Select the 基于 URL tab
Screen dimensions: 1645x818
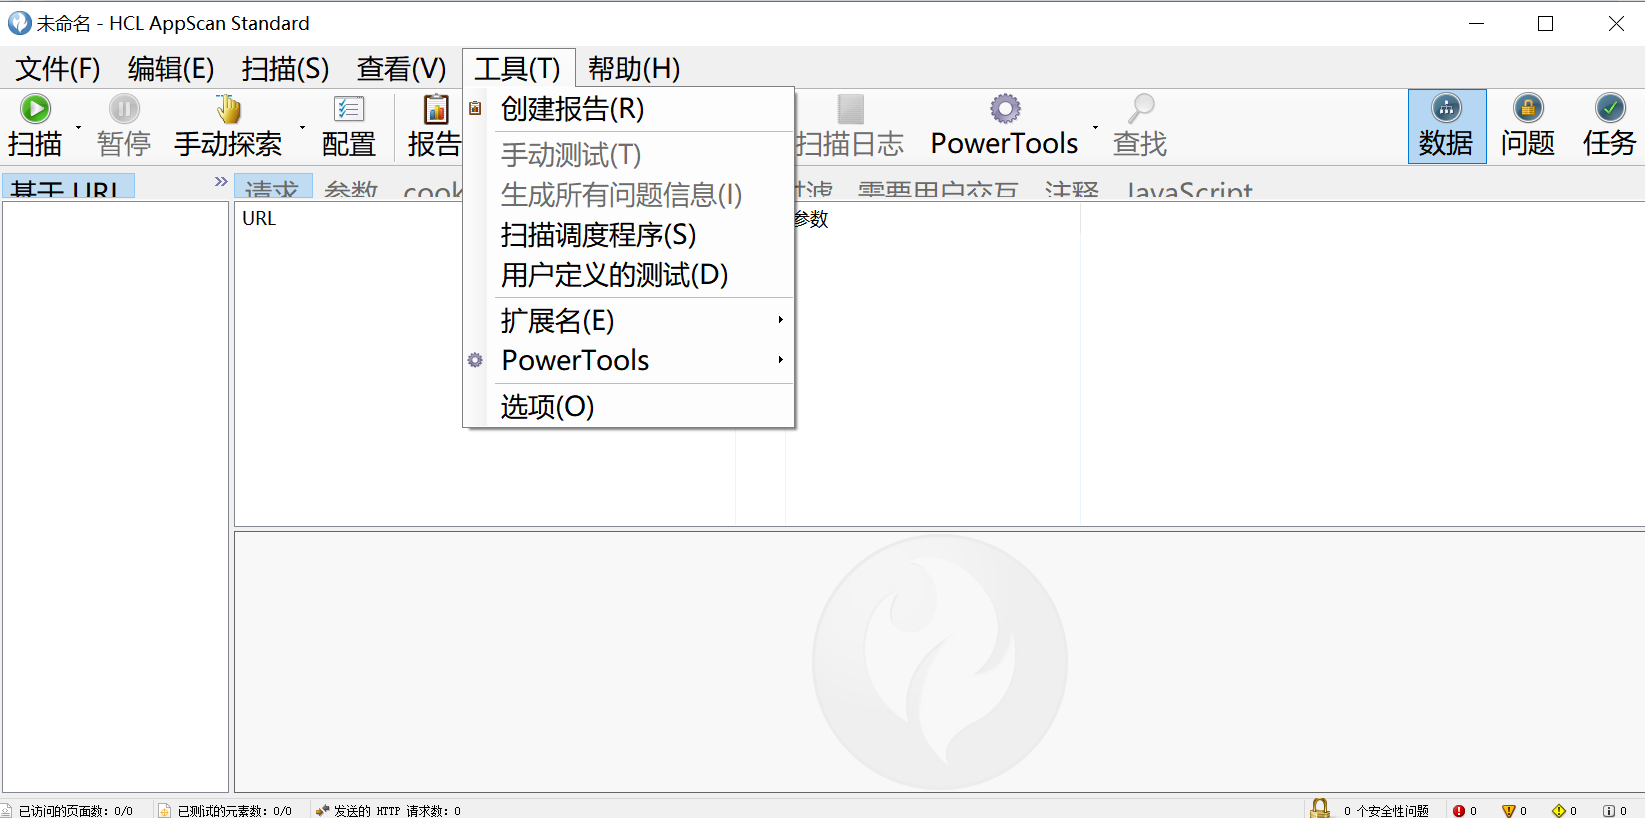click(x=69, y=186)
